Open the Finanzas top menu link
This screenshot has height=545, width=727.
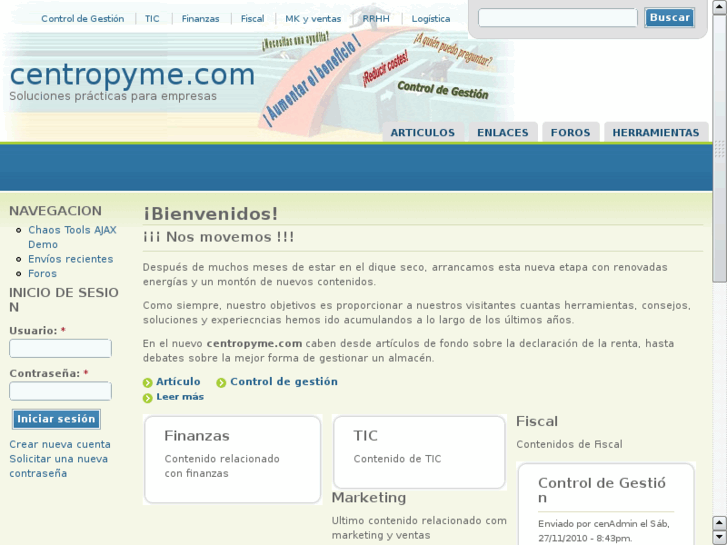[200, 19]
